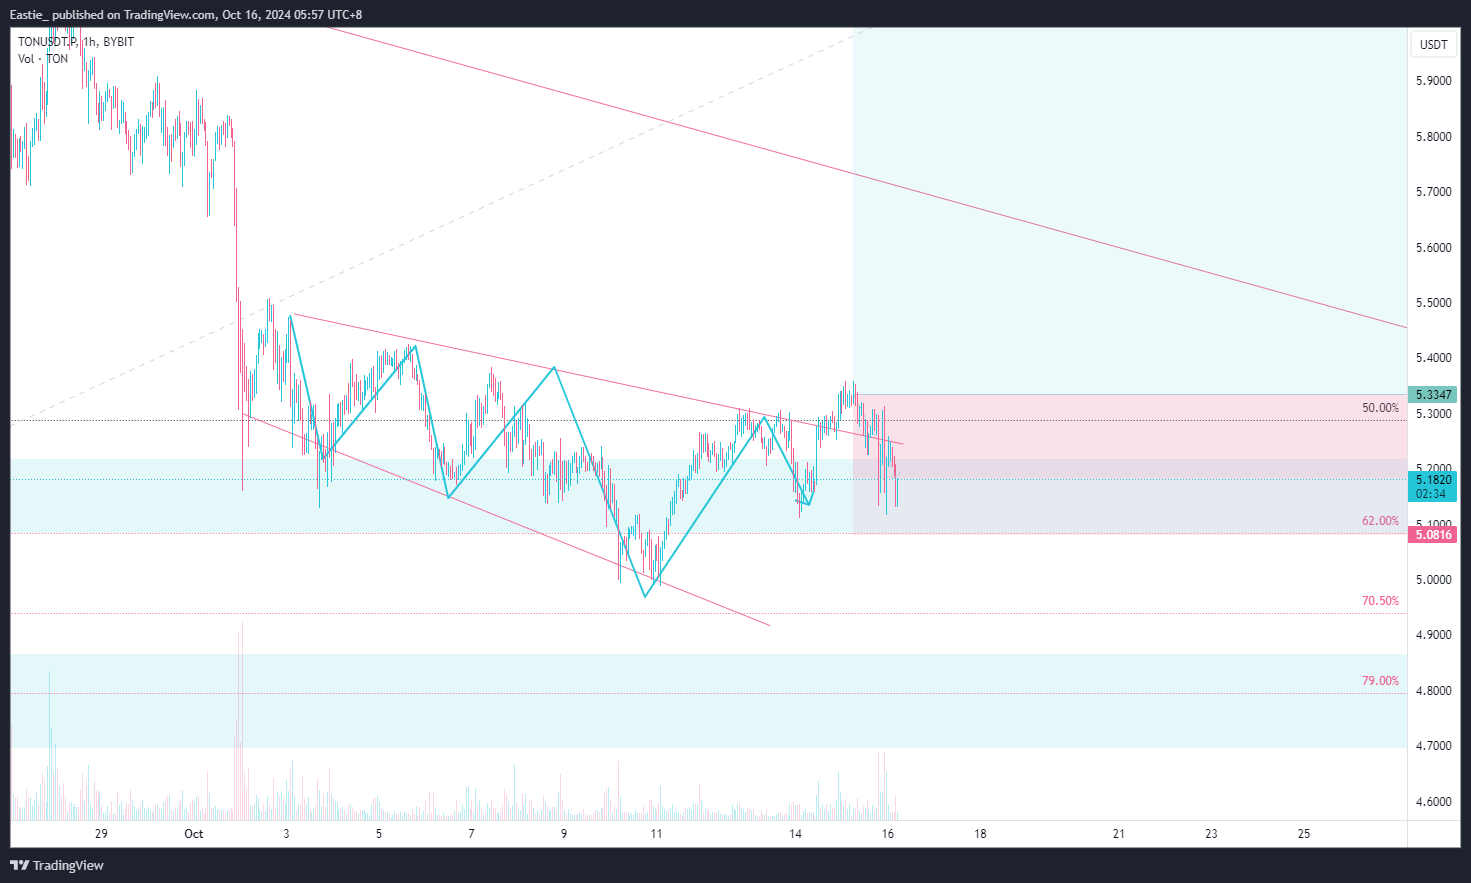
Task: Click the 5.0000 price axis value
Action: tap(1434, 580)
